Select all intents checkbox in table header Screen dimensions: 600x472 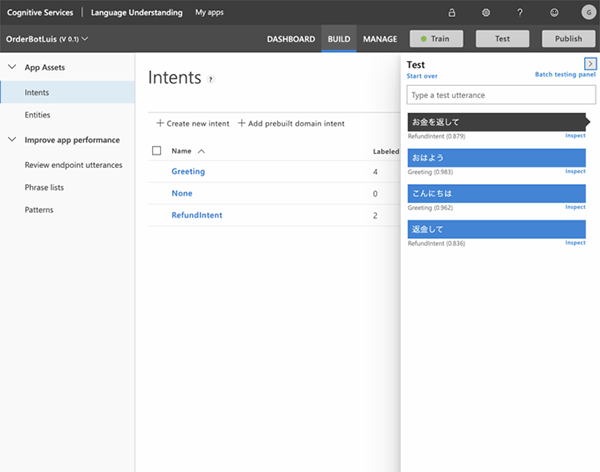157,150
